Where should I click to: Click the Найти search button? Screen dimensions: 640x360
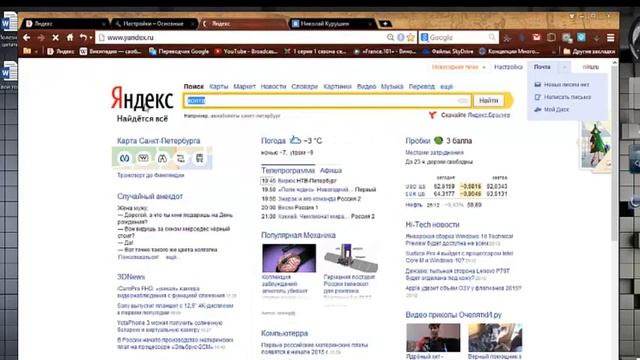(x=489, y=100)
